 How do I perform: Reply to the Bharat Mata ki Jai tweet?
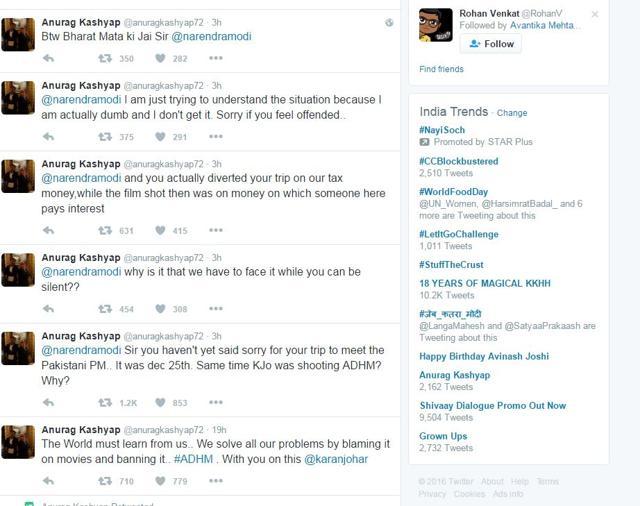click(x=49, y=58)
